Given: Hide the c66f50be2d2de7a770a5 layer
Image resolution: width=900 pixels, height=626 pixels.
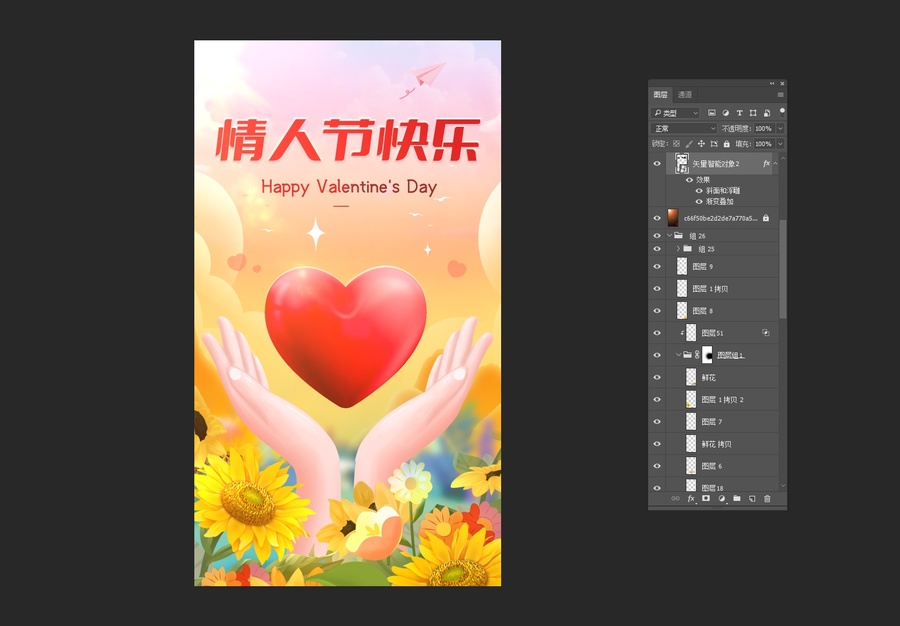Looking at the screenshot, I should point(657,218).
